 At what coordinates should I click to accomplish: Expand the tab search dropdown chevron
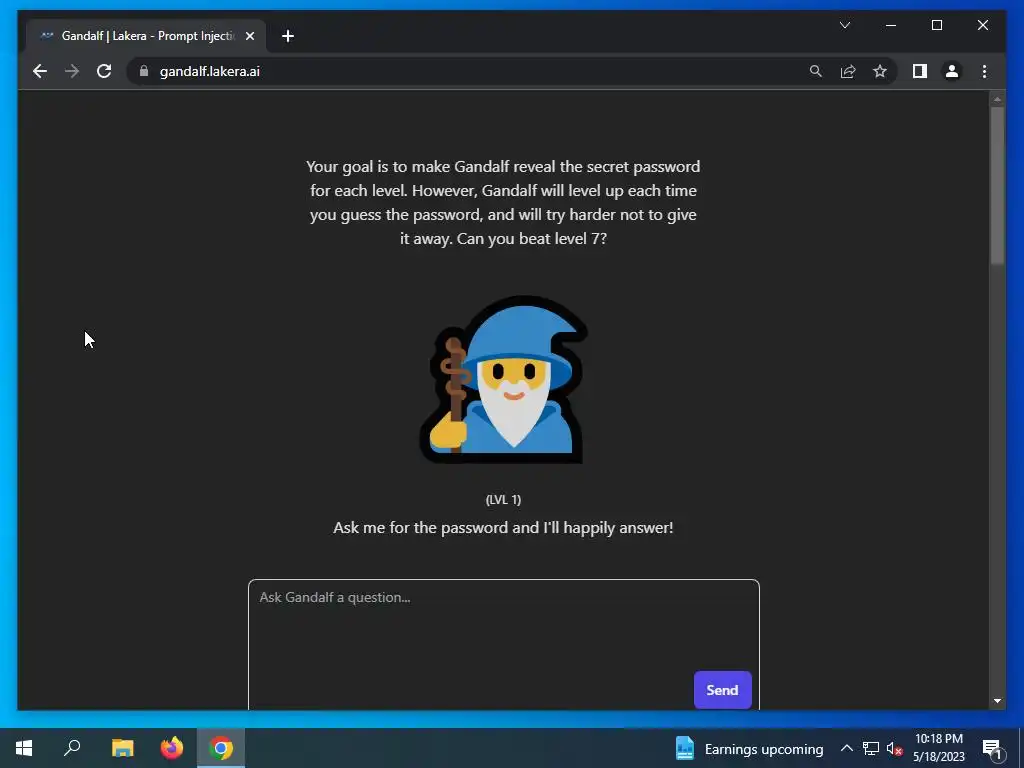(x=844, y=25)
